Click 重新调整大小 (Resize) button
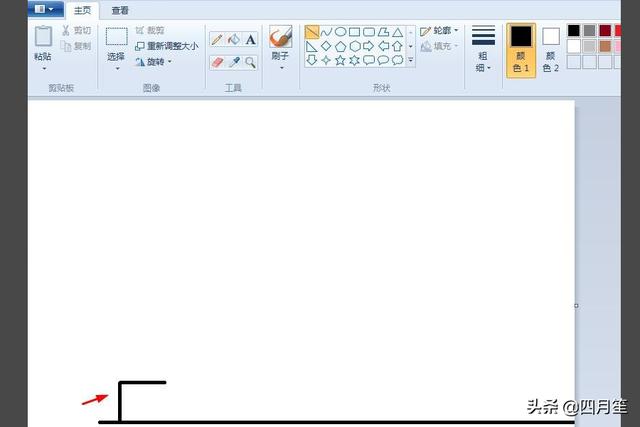 click(x=166, y=46)
